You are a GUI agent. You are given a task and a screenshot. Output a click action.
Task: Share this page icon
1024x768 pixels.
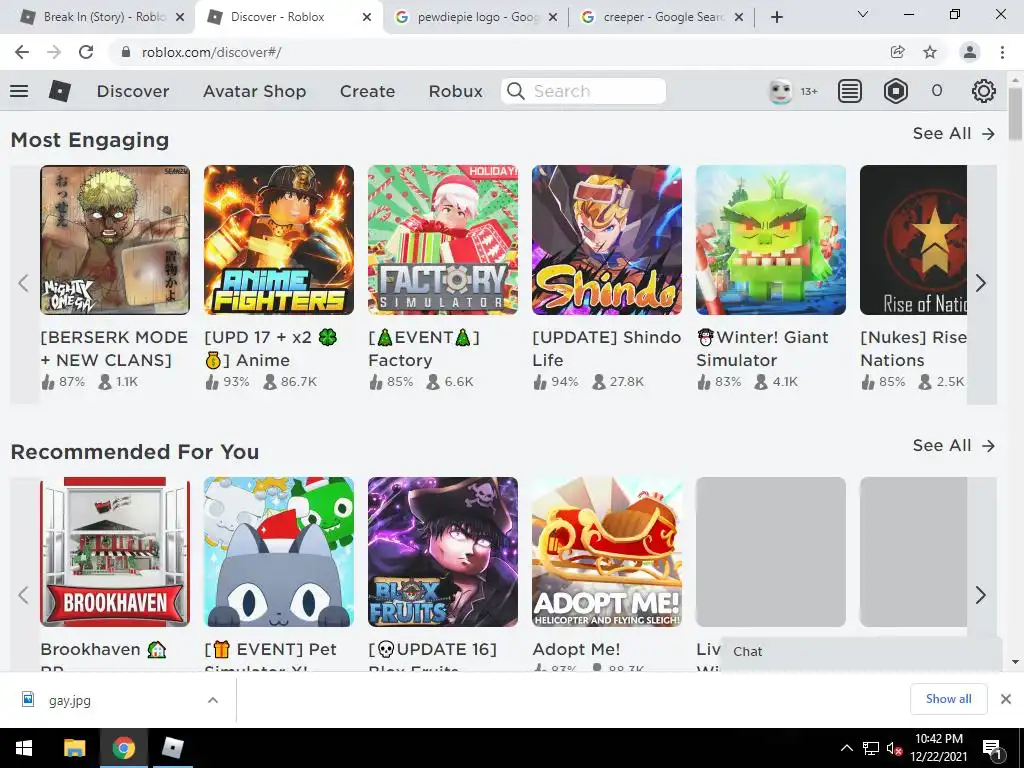coord(898,52)
